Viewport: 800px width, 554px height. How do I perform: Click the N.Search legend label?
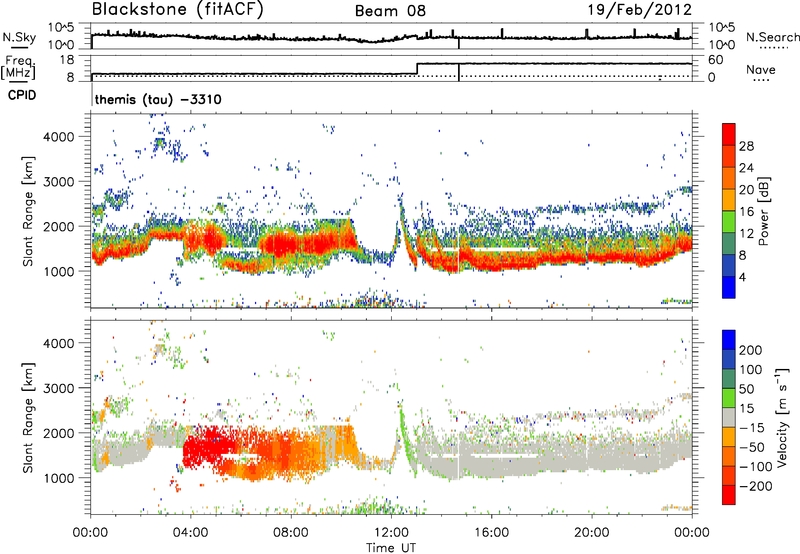tap(773, 37)
